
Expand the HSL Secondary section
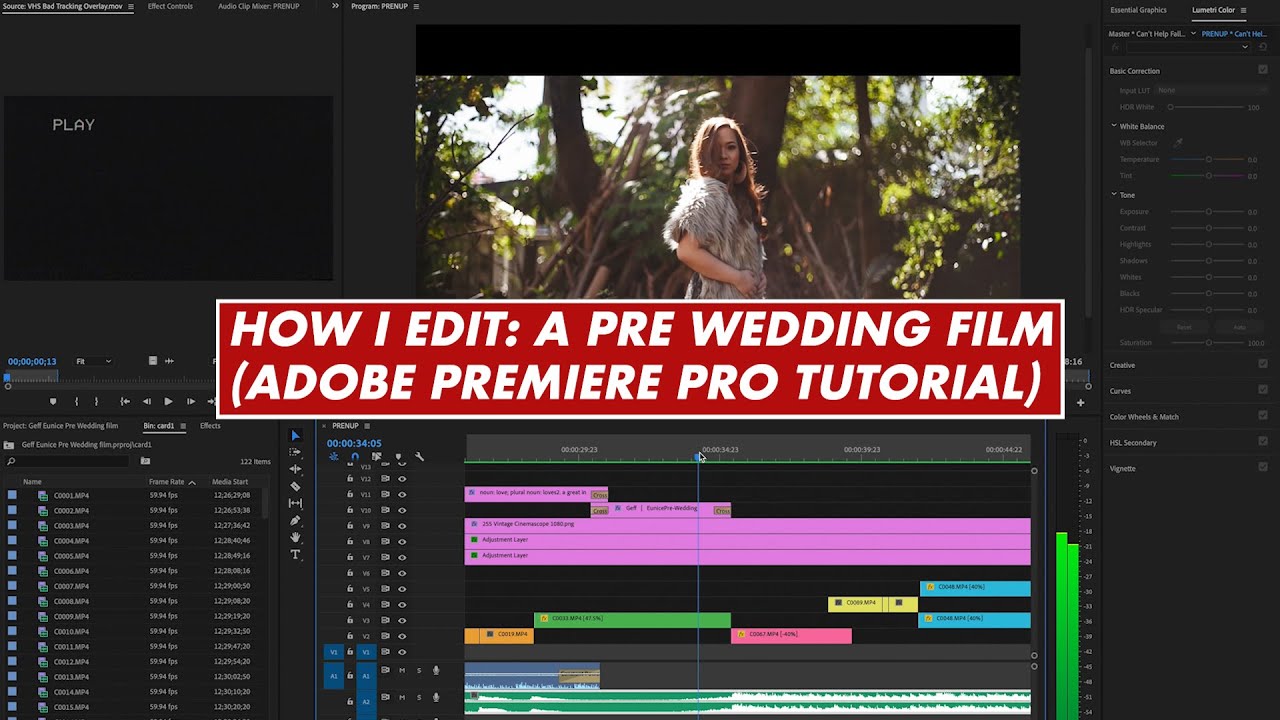click(x=1132, y=442)
